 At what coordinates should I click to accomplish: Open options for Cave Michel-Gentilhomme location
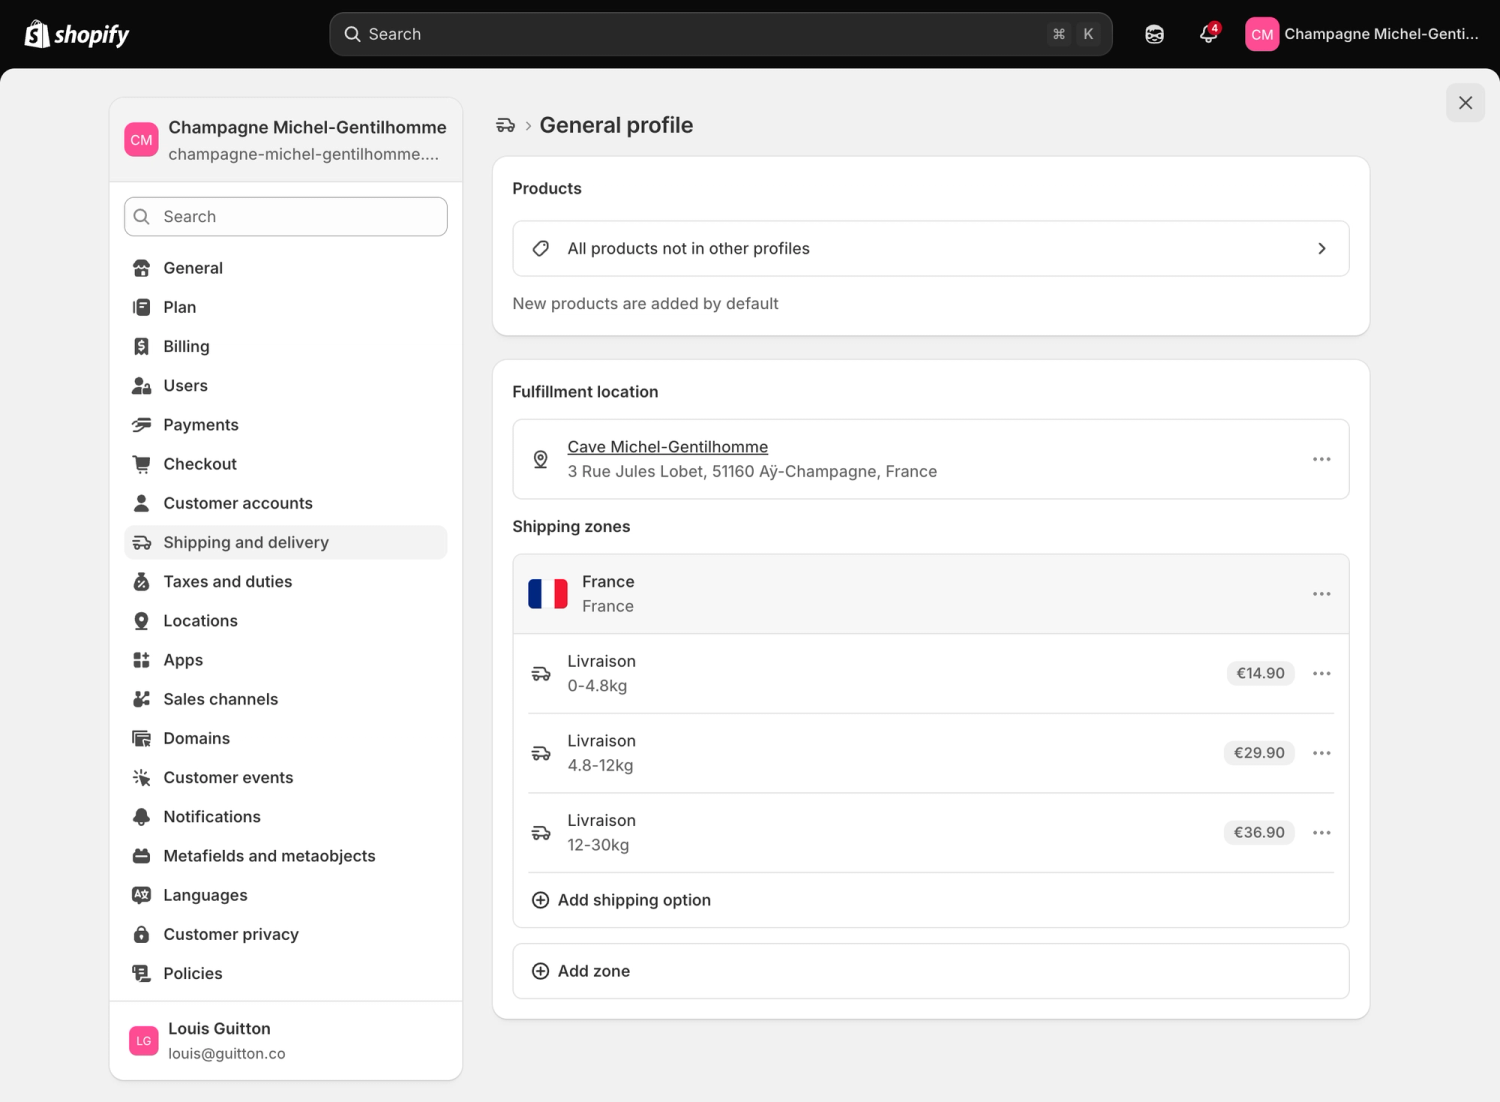tap(1321, 459)
